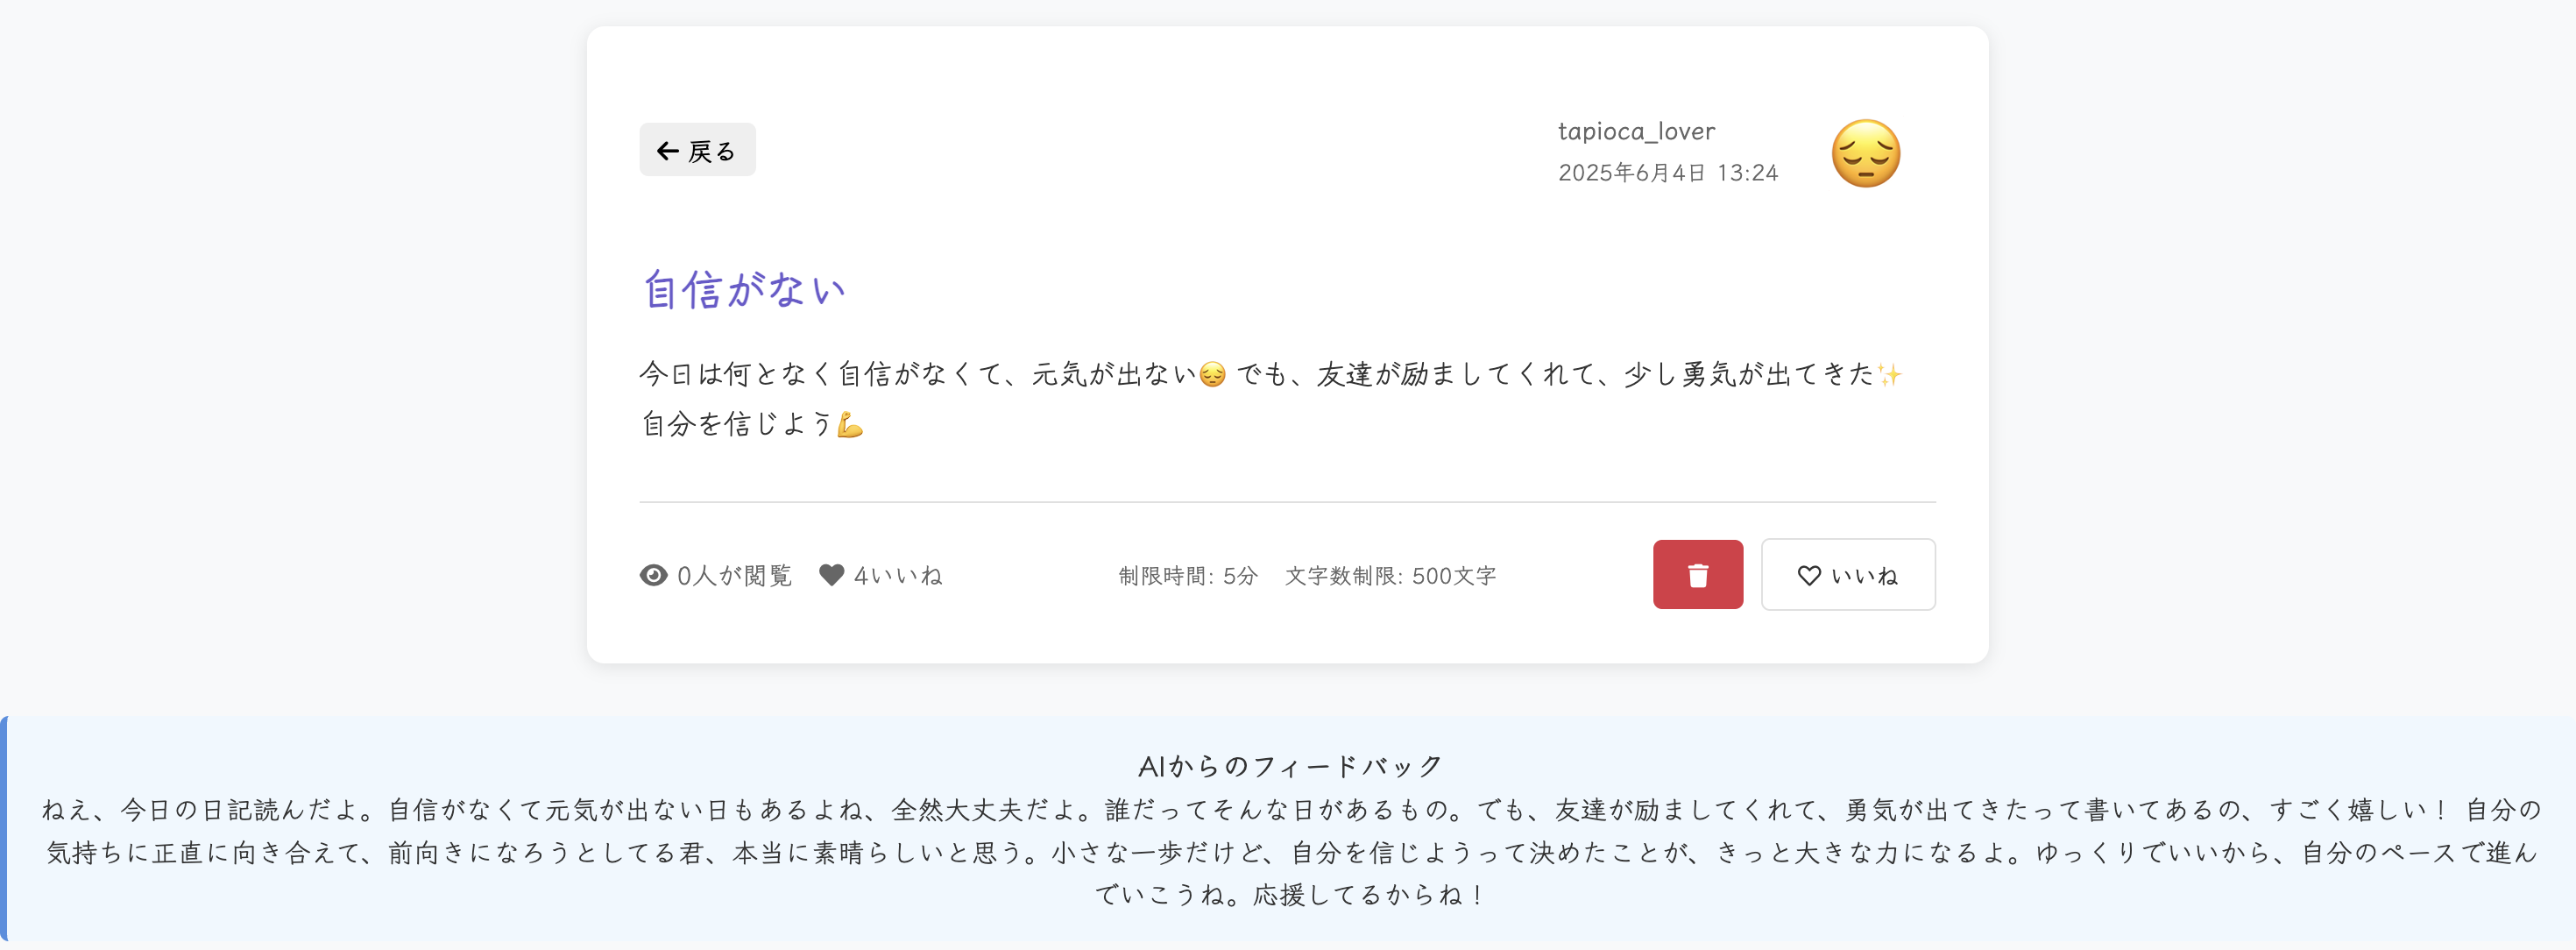Click the 文字数制限: 500文字 label
2576x950 pixels.
(1390, 576)
